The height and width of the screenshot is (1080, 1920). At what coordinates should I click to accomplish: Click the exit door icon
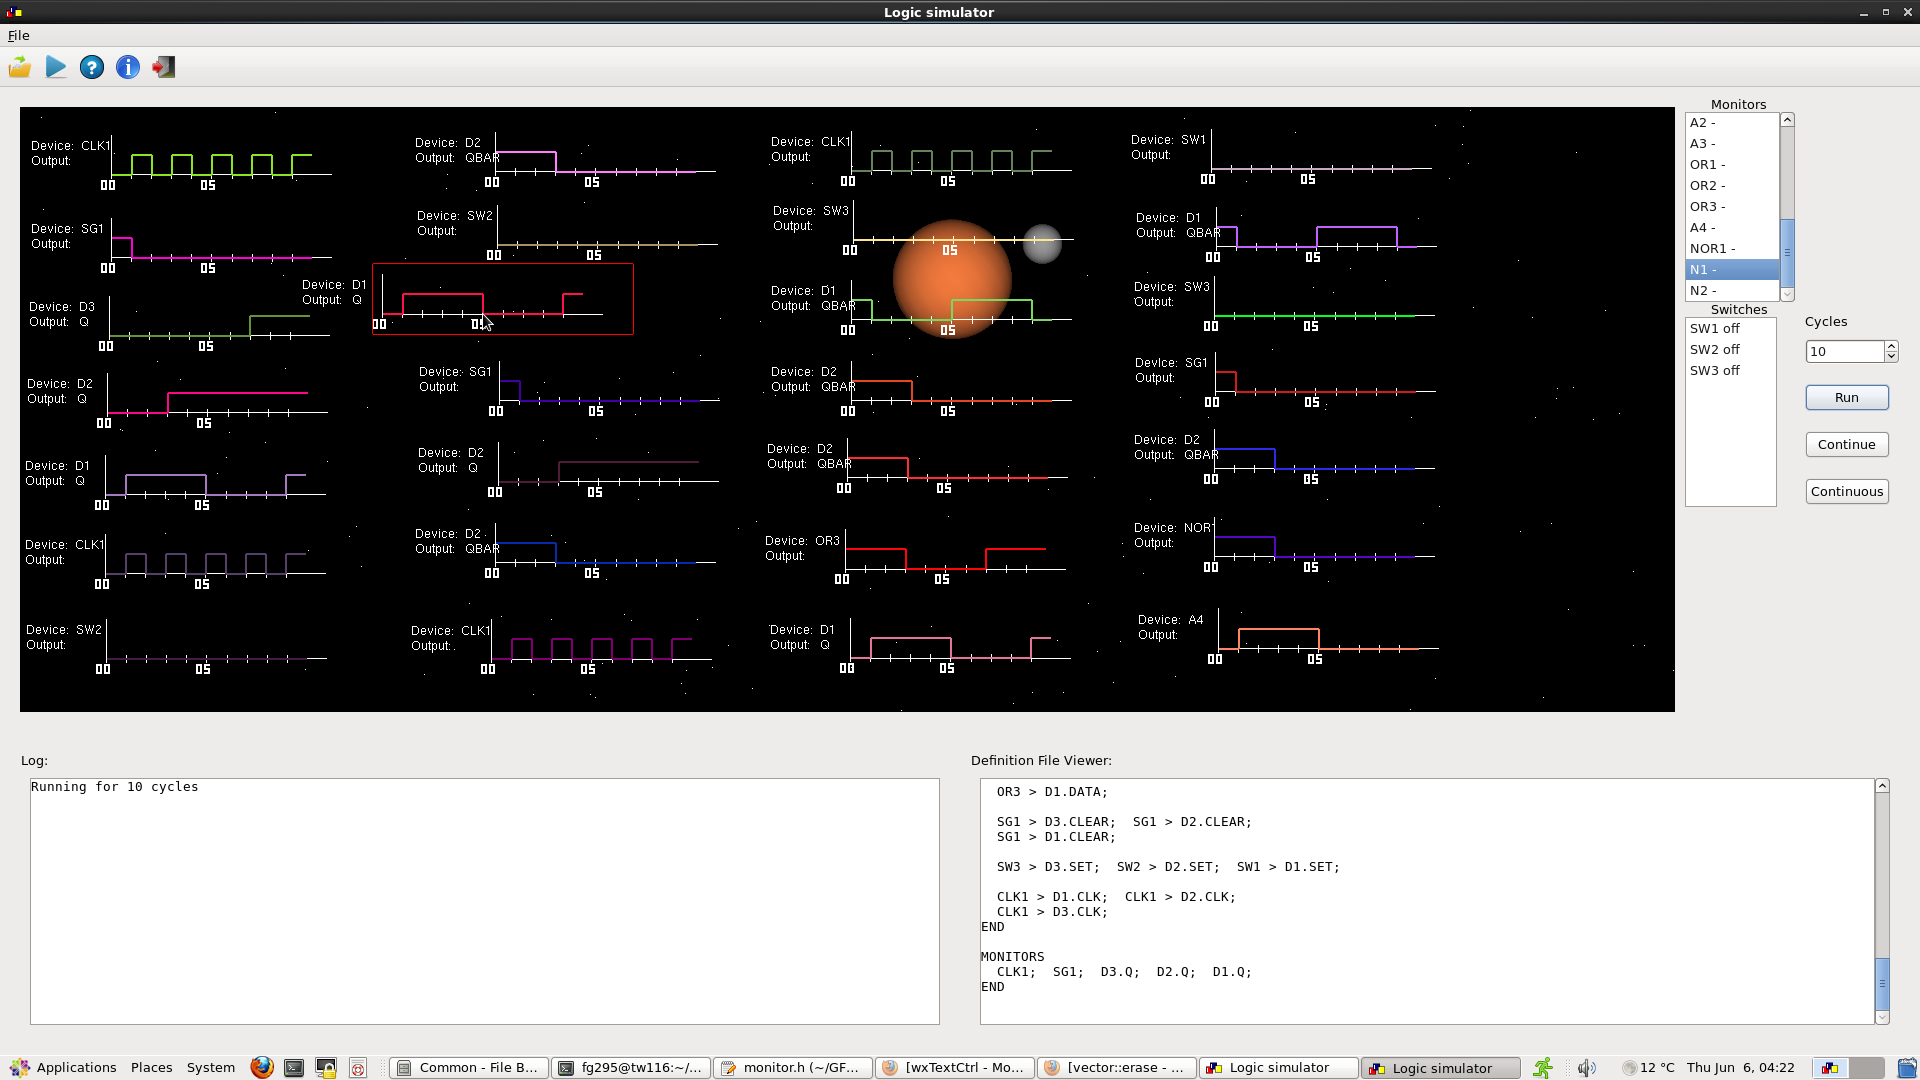(164, 67)
